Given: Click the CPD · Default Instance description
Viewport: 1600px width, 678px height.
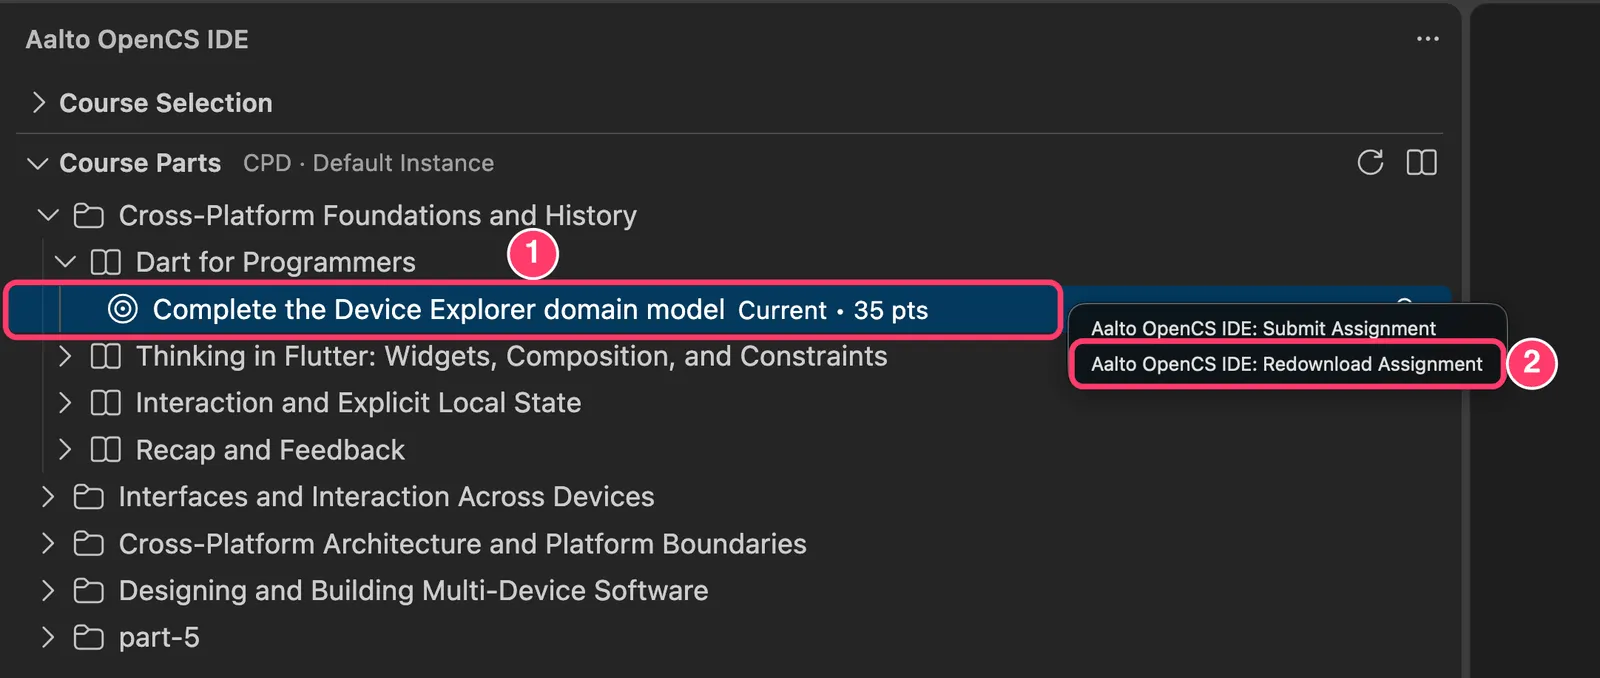Looking at the screenshot, I should tap(368, 163).
